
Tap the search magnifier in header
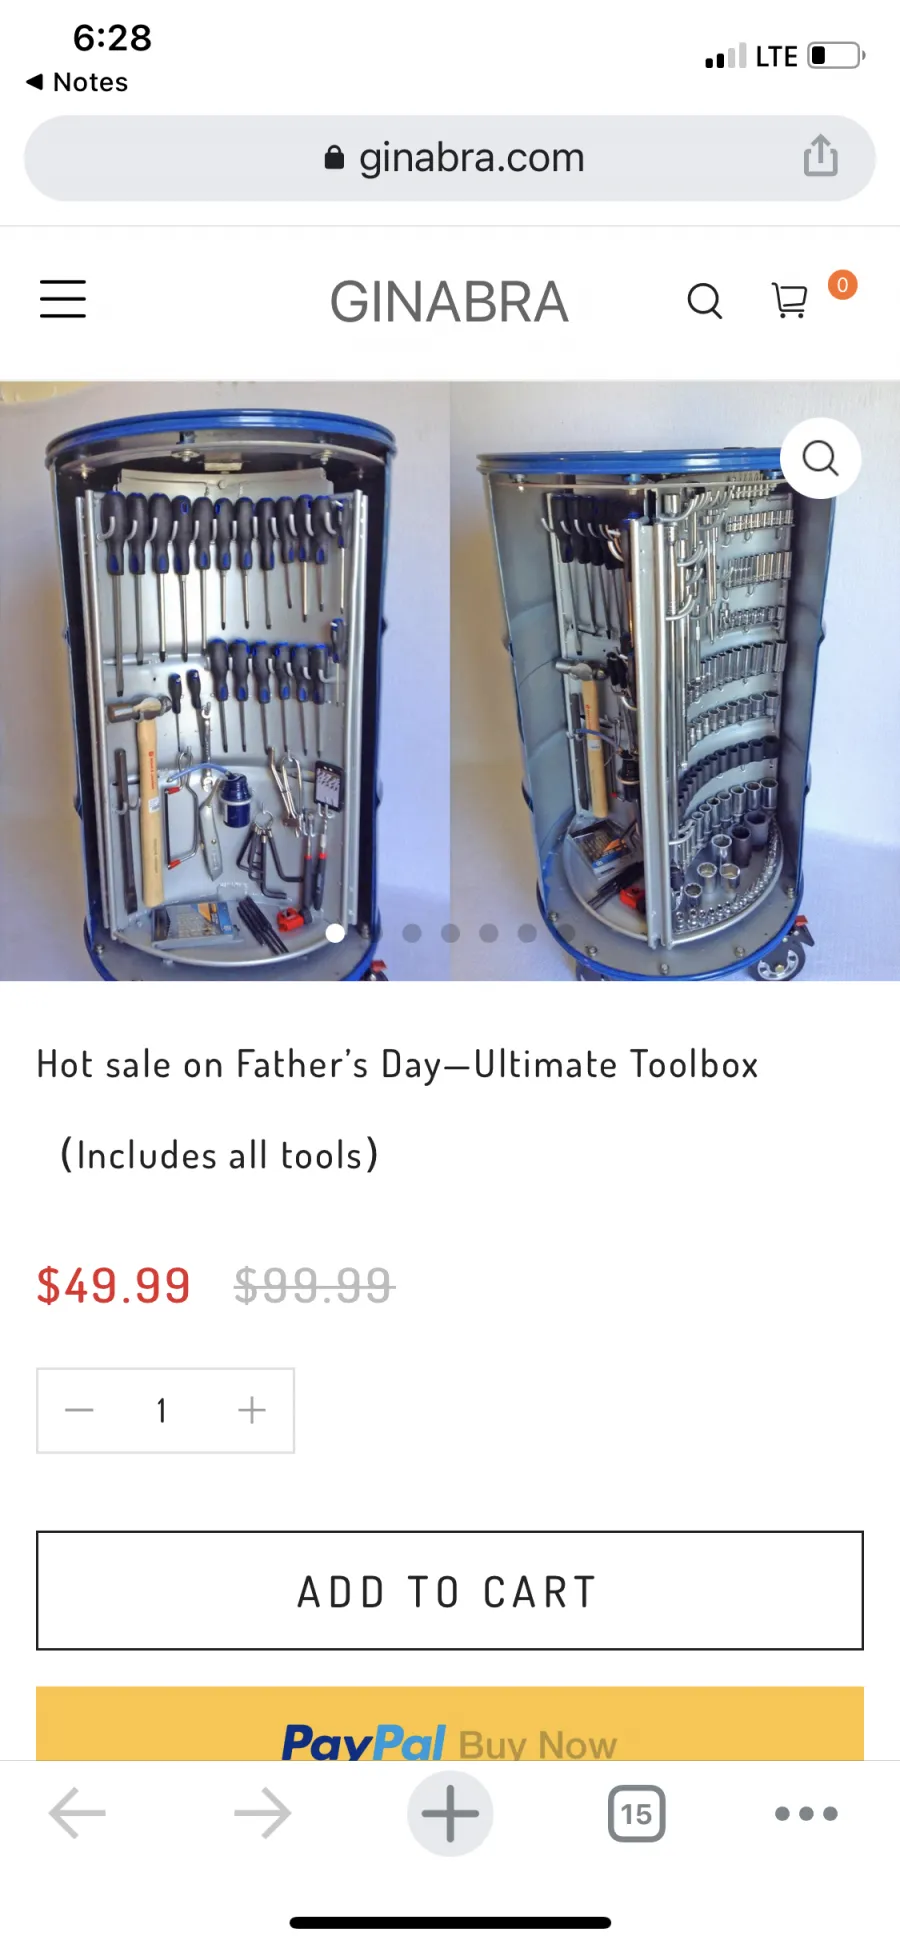click(705, 300)
